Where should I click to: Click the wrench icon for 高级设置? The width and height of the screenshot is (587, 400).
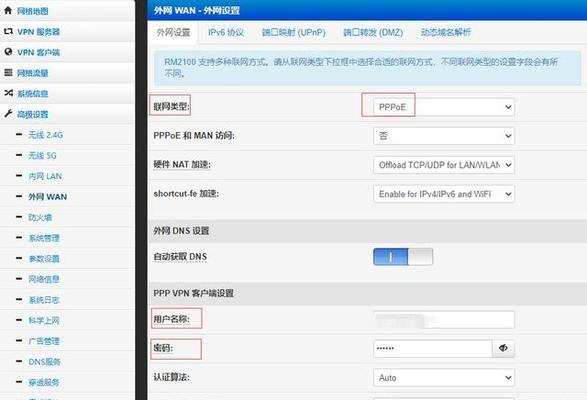[8, 113]
